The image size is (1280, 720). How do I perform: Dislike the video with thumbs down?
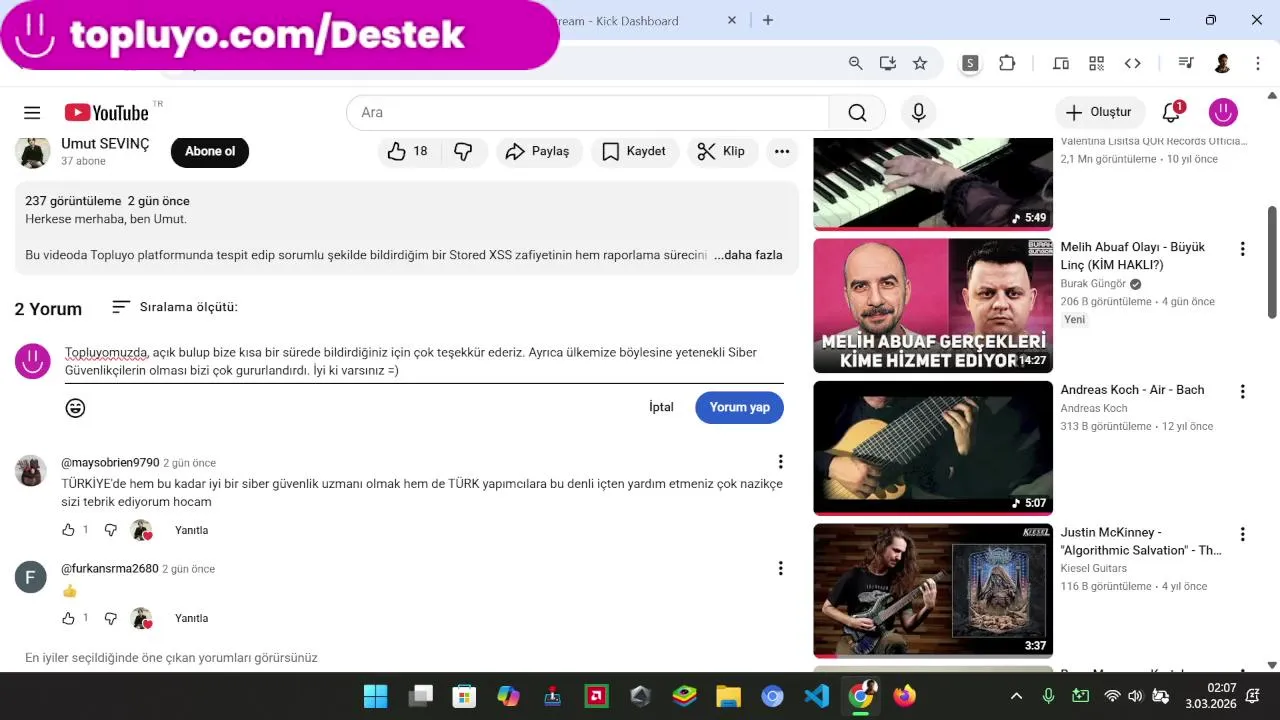point(463,151)
